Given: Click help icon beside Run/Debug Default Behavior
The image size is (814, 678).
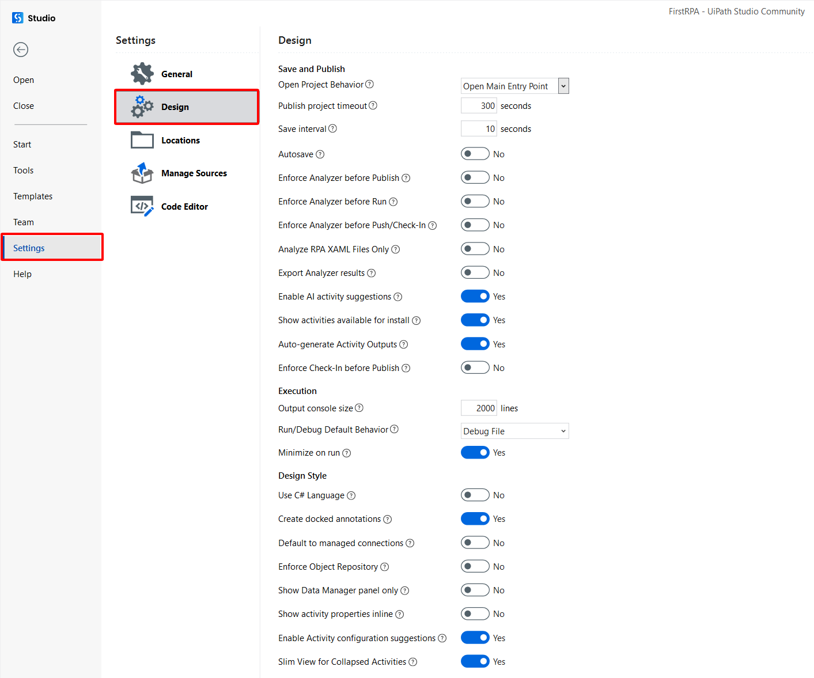Looking at the screenshot, I should (x=395, y=429).
